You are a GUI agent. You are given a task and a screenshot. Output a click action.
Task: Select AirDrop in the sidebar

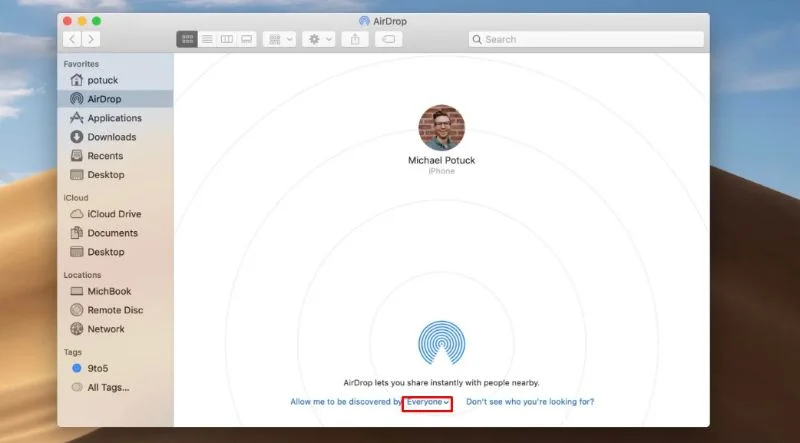115,99
